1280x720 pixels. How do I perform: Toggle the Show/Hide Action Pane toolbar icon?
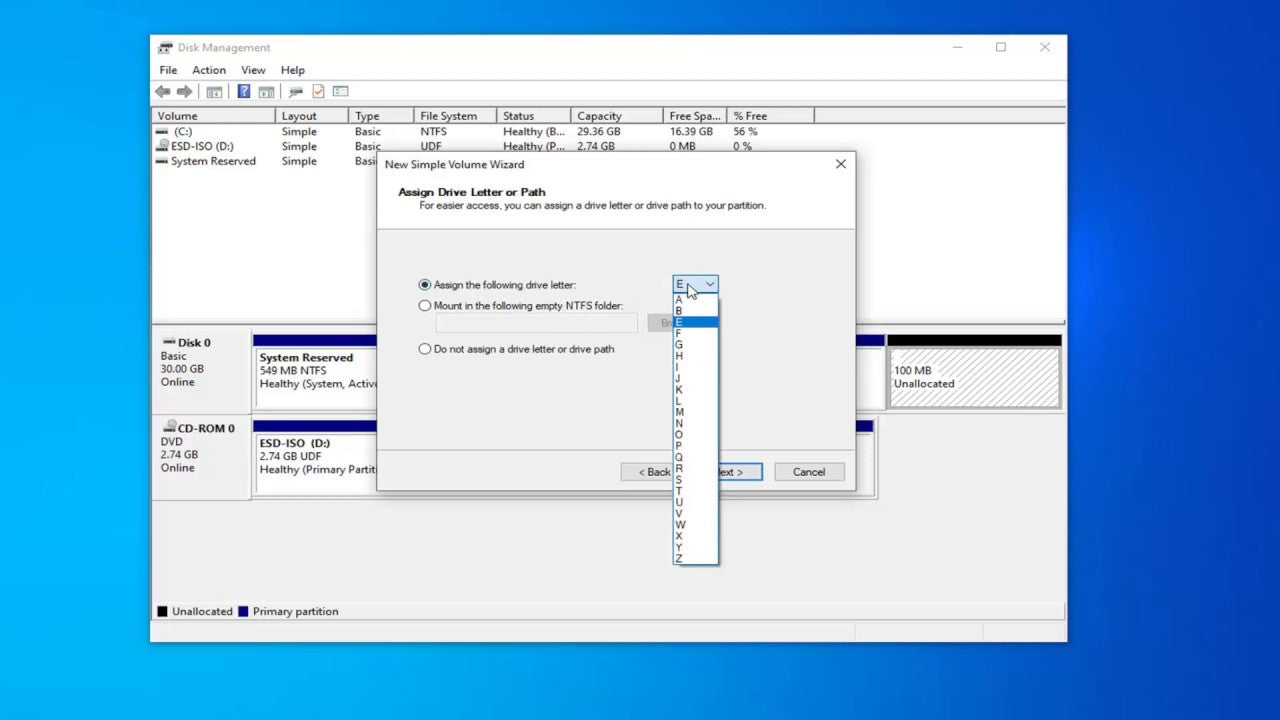(x=266, y=91)
